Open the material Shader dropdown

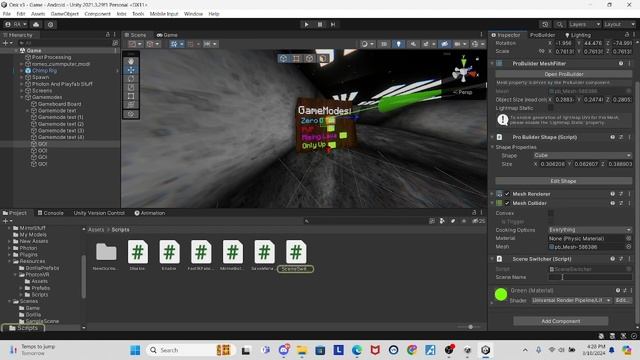point(571,300)
